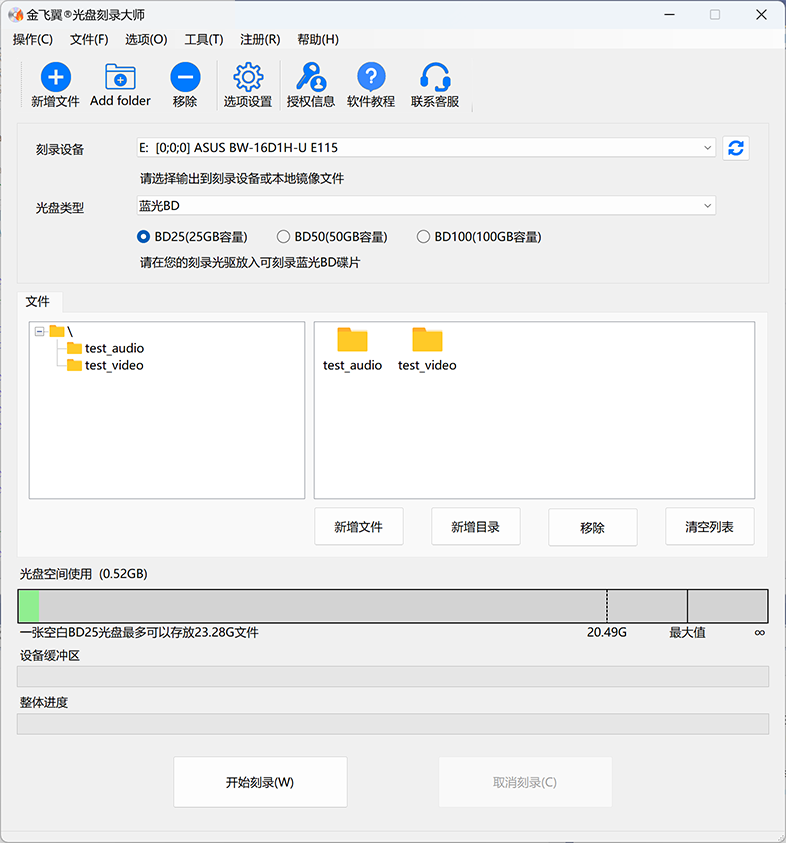Open the 帮助(H) menu

pos(318,39)
